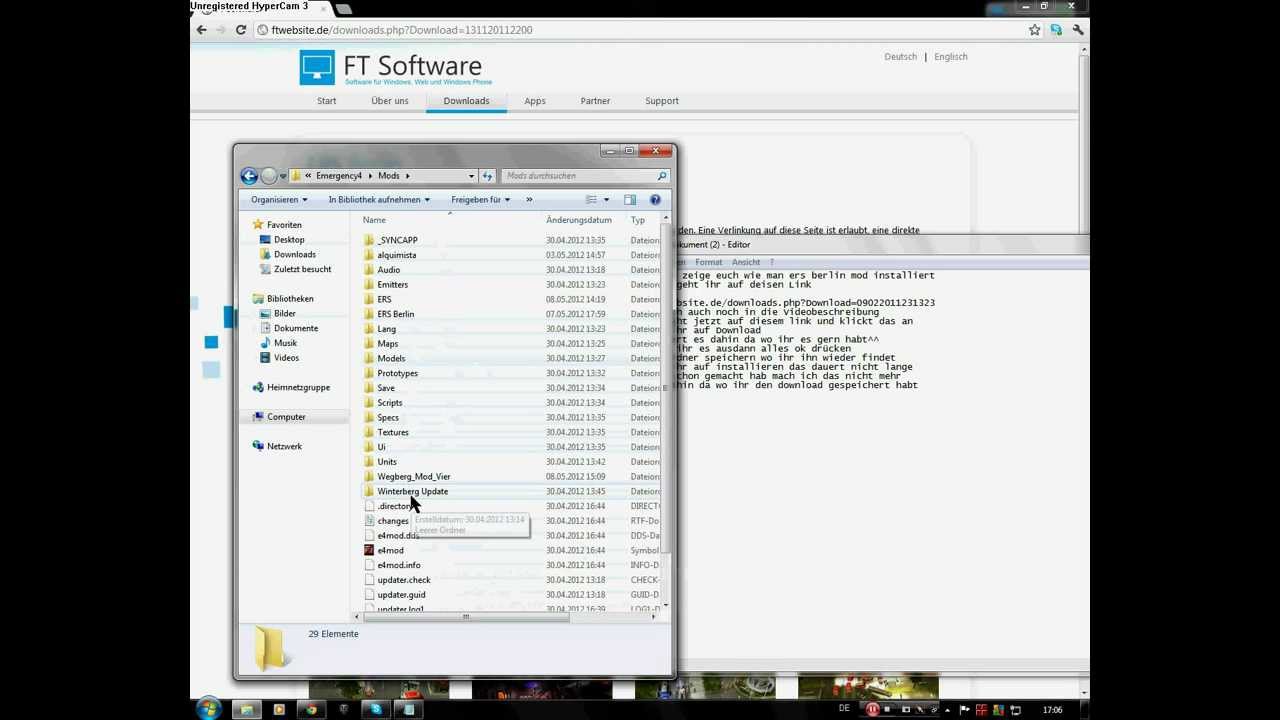Image resolution: width=1280 pixels, height=720 pixels.
Task: Open the Start page tab
Action: [326, 101]
